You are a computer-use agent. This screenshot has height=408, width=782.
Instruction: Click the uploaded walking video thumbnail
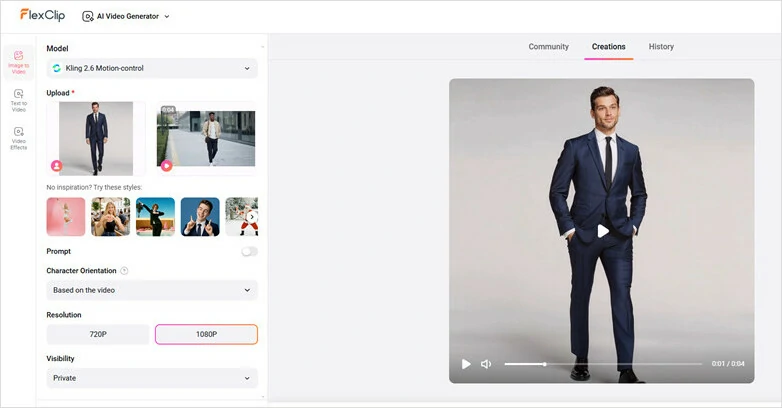(x=206, y=139)
